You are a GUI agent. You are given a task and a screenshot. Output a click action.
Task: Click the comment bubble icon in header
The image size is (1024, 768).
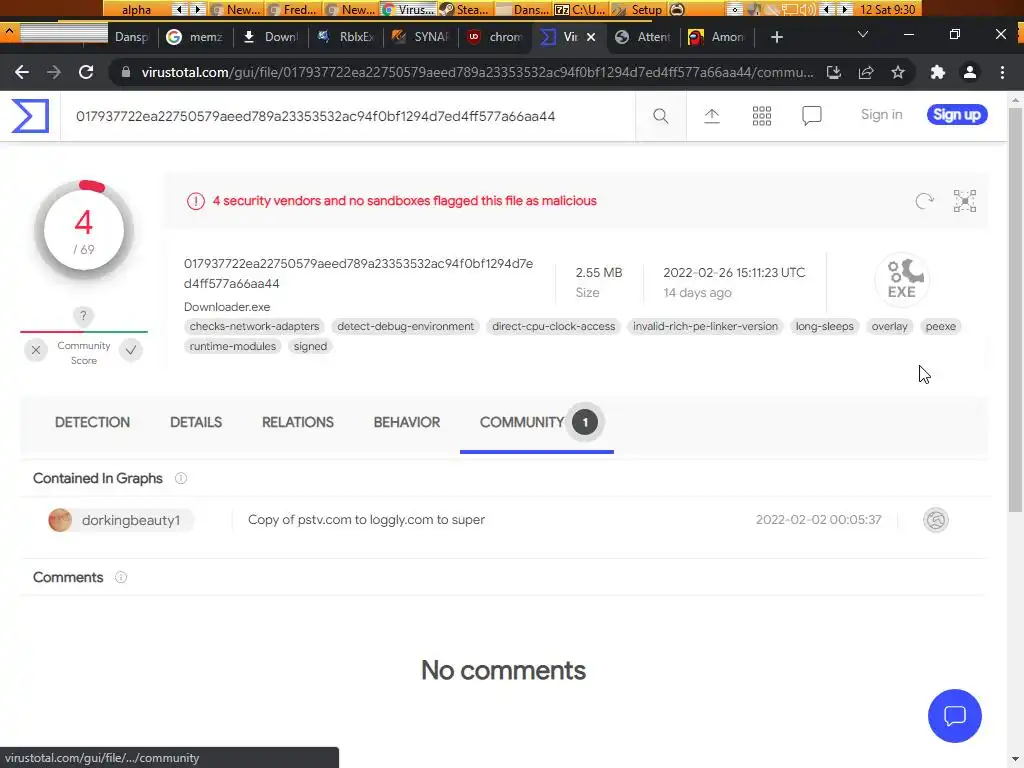coord(811,116)
